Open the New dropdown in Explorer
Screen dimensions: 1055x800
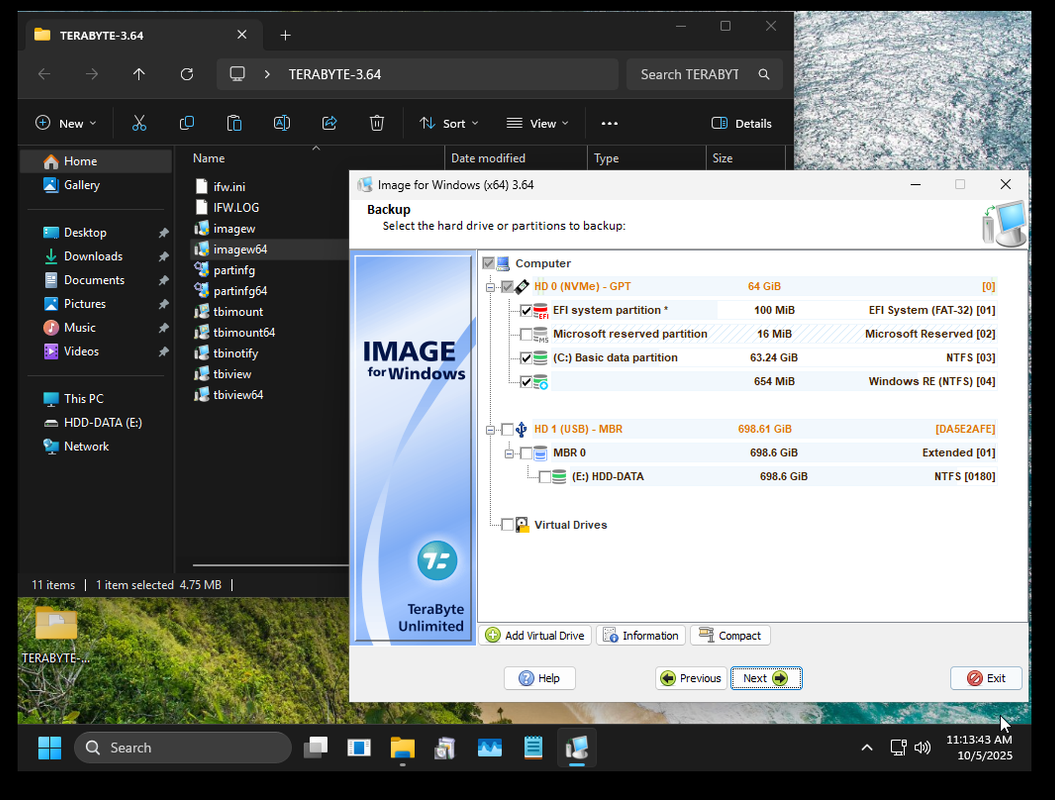[x=66, y=123]
